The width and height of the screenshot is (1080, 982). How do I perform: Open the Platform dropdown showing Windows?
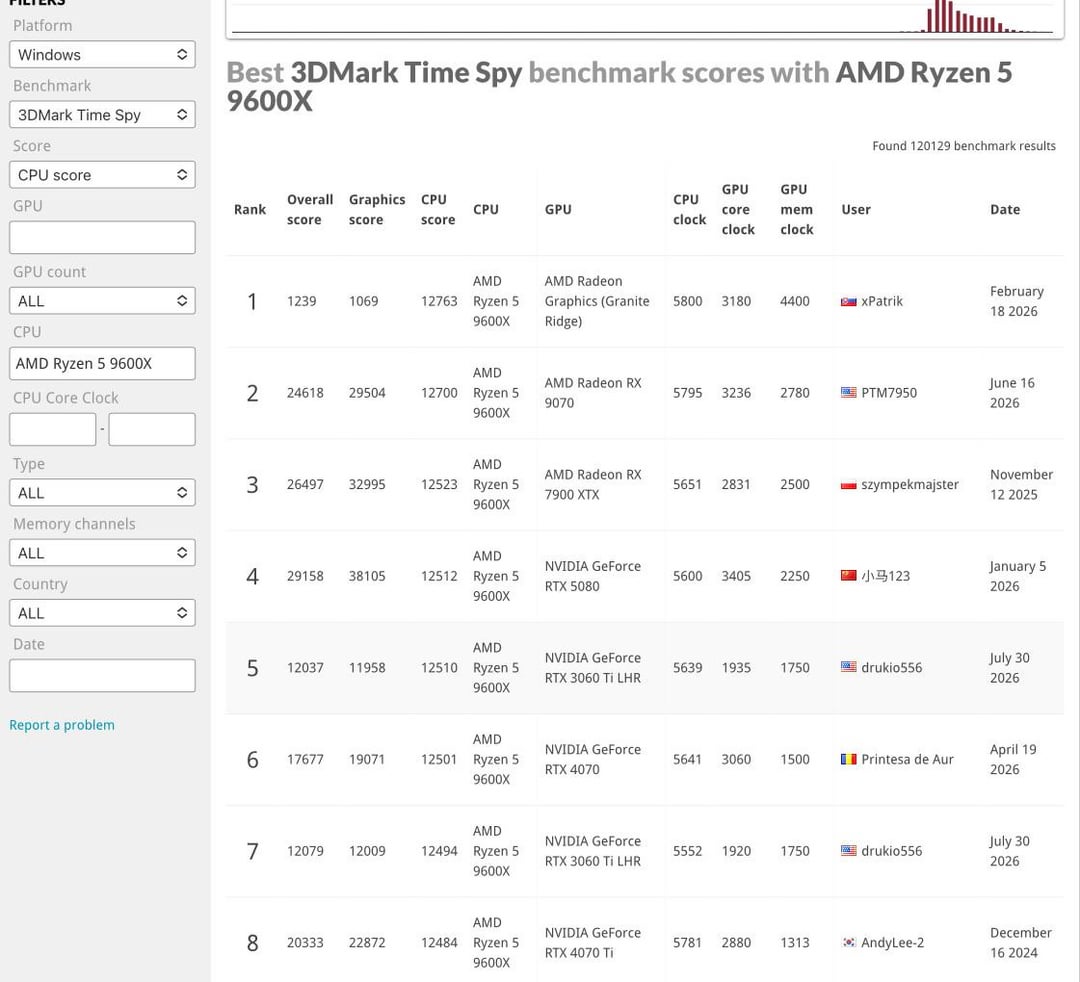tap(102, 54)
